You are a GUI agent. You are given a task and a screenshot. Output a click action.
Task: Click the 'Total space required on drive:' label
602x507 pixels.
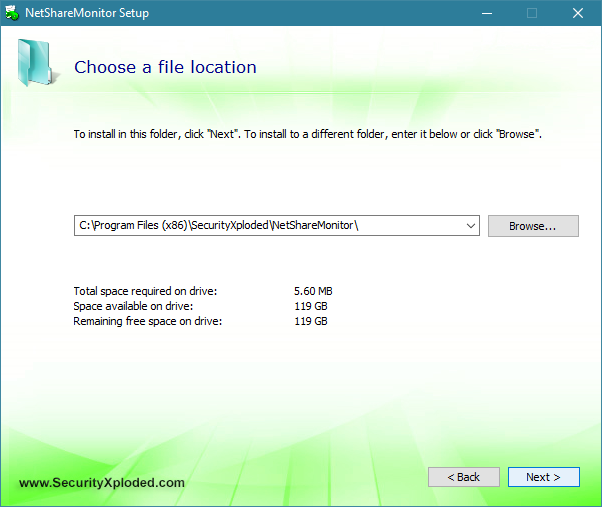tap(145, 291)
